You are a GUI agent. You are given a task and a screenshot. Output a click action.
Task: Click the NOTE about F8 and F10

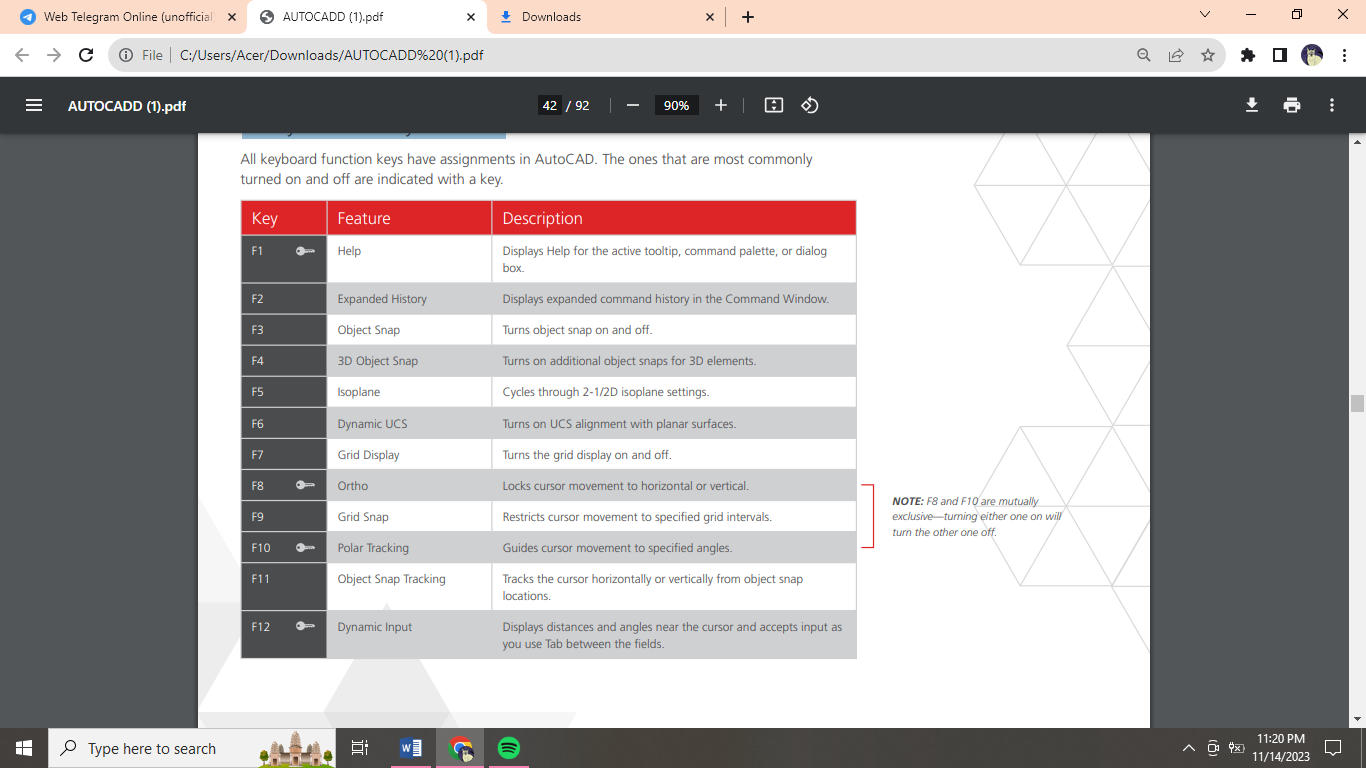(x=977, y=517)
